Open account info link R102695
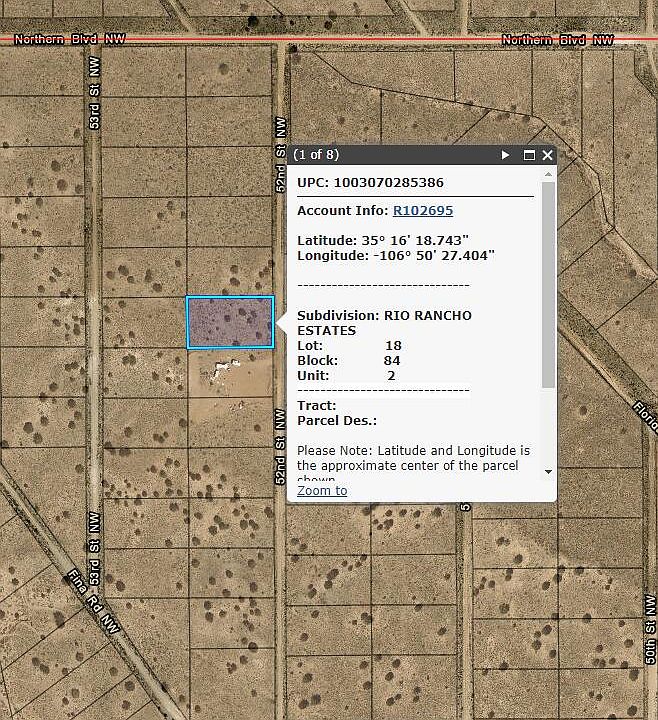The image size is (658, 720). pos(422,211)
